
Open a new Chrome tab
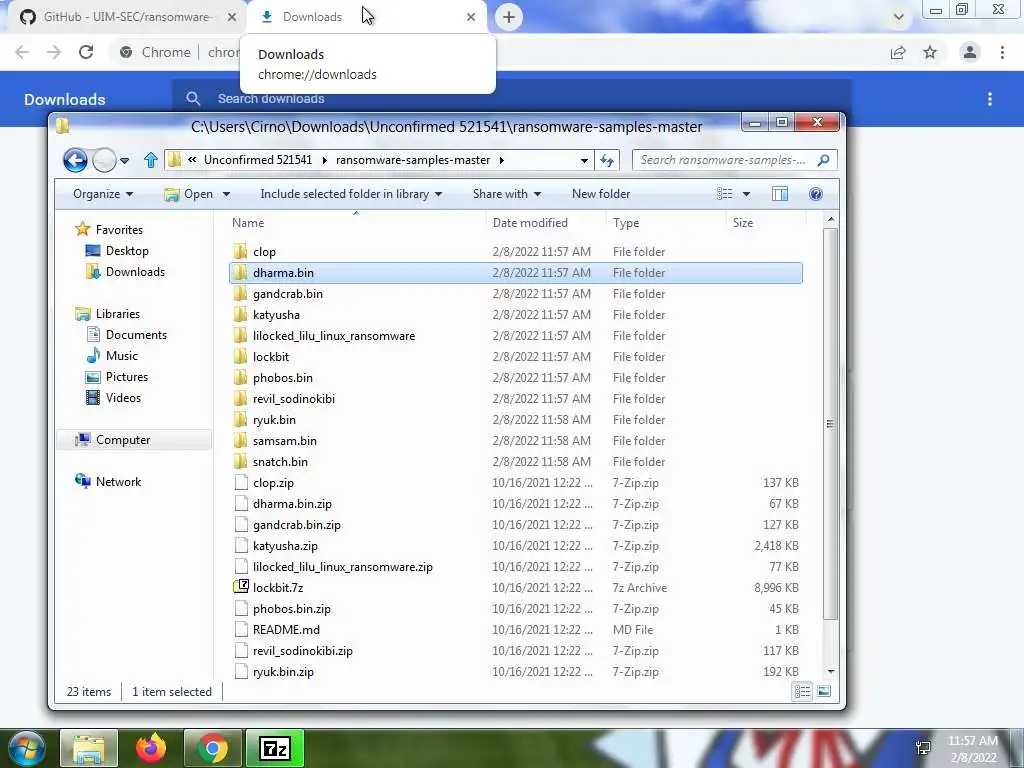click(509, 17)
